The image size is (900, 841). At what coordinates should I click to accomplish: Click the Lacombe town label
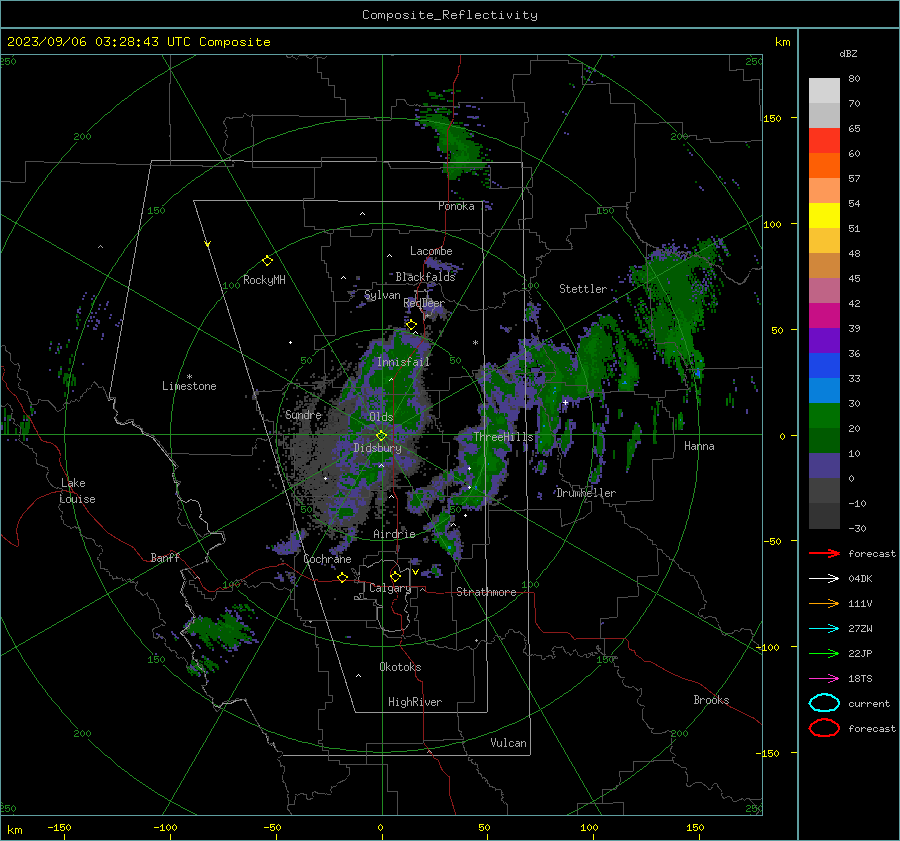[x=431, y=251]
